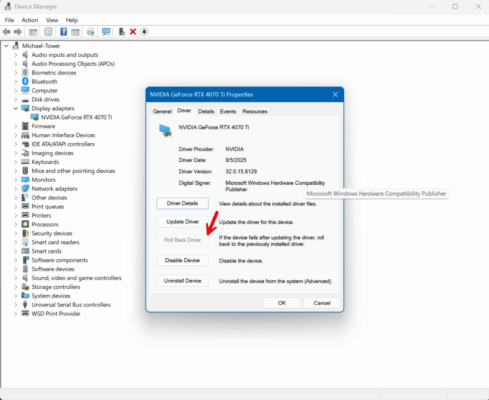
Task: Select the IDE ATA/ATAPI controllers item
Action: [x=63, y=144]
